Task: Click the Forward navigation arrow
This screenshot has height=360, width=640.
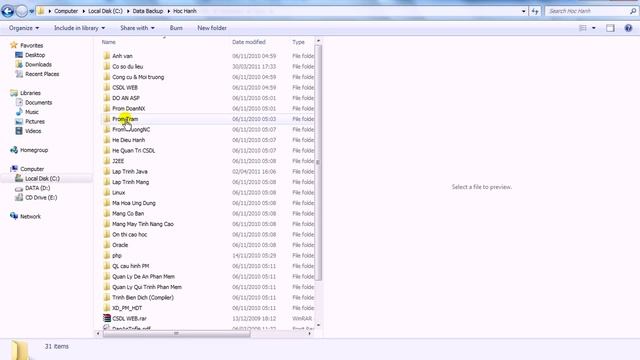Action: tap(22, 11)
